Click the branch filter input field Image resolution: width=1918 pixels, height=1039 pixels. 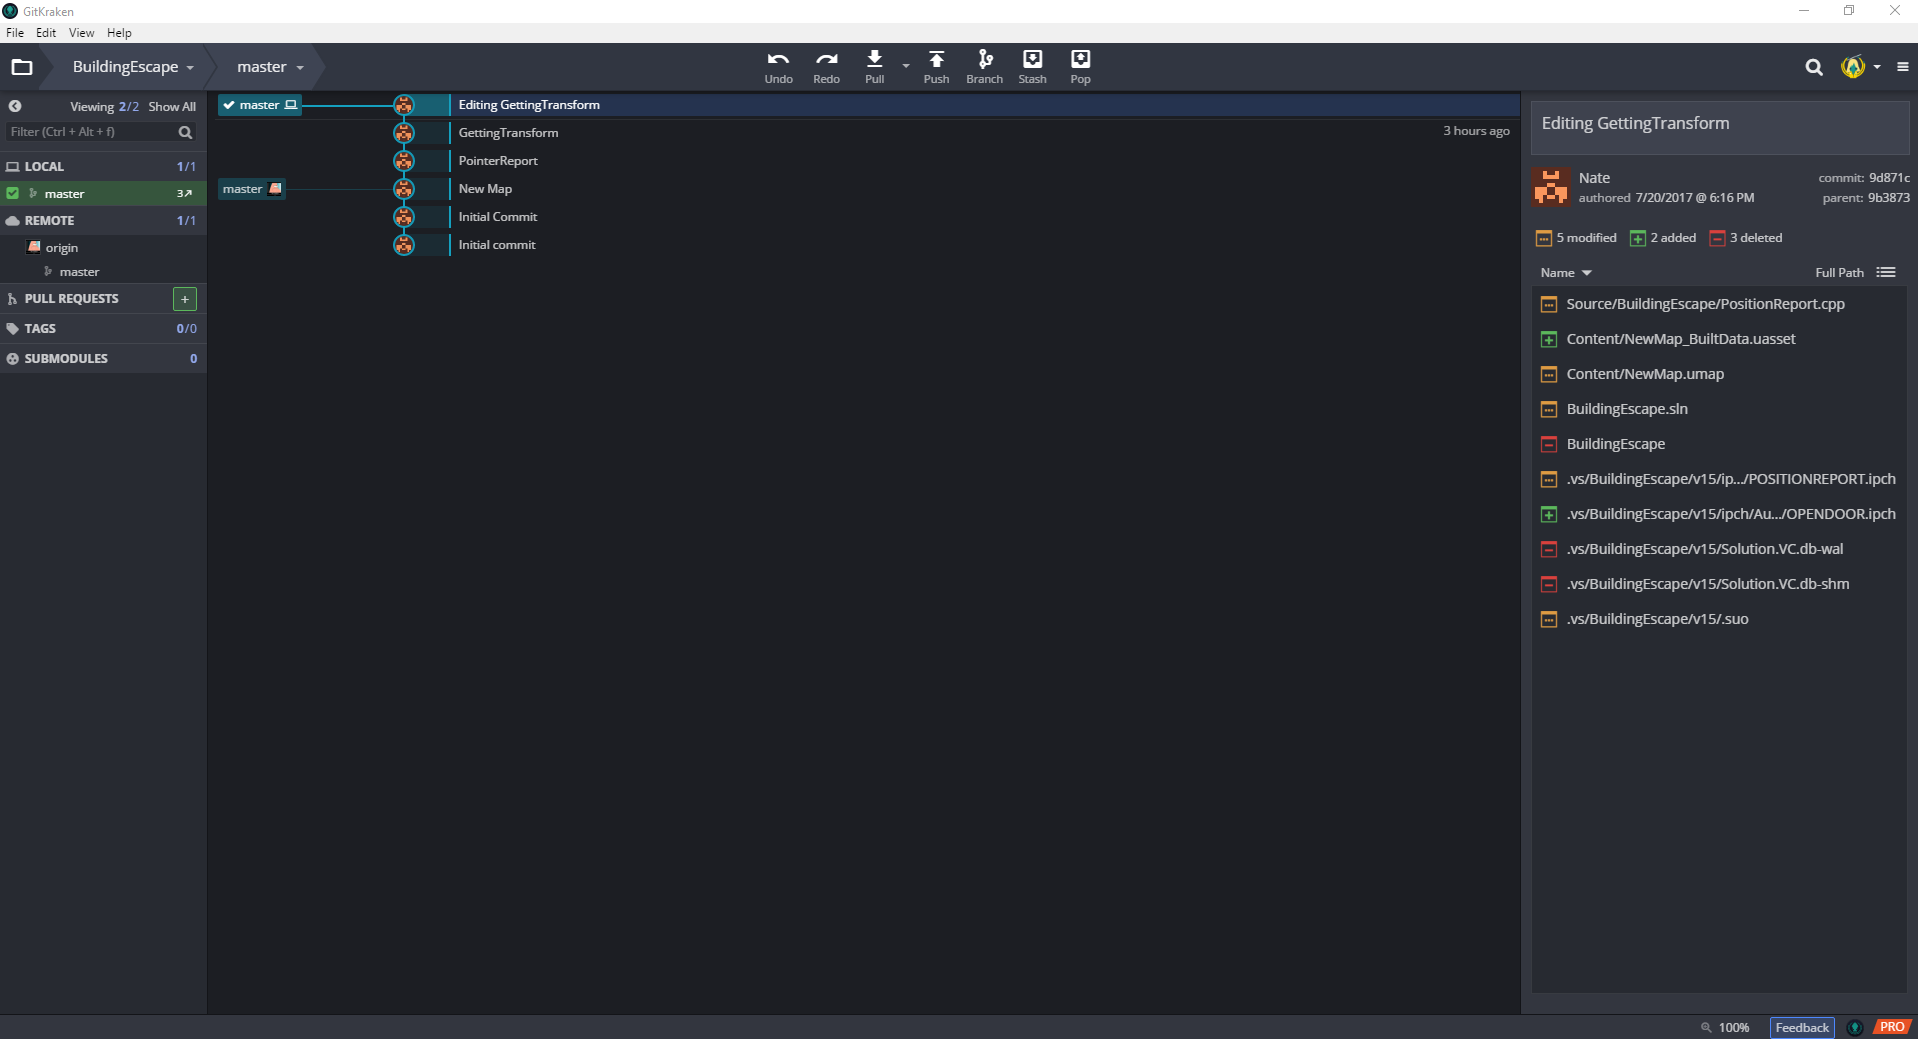pos(92,132)
